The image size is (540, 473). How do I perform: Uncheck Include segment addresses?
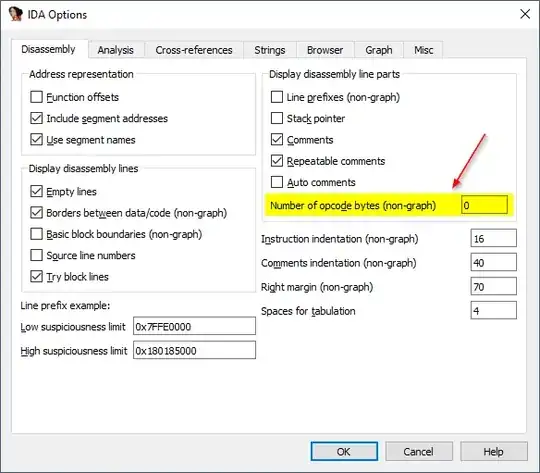click(37, 118)
